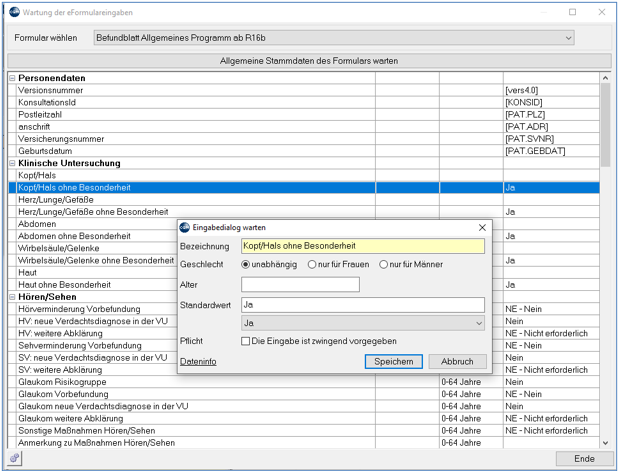Click the settings gears icon at bottom left
This screenshot has height=471, width=619.
click(x=15, y=458)
